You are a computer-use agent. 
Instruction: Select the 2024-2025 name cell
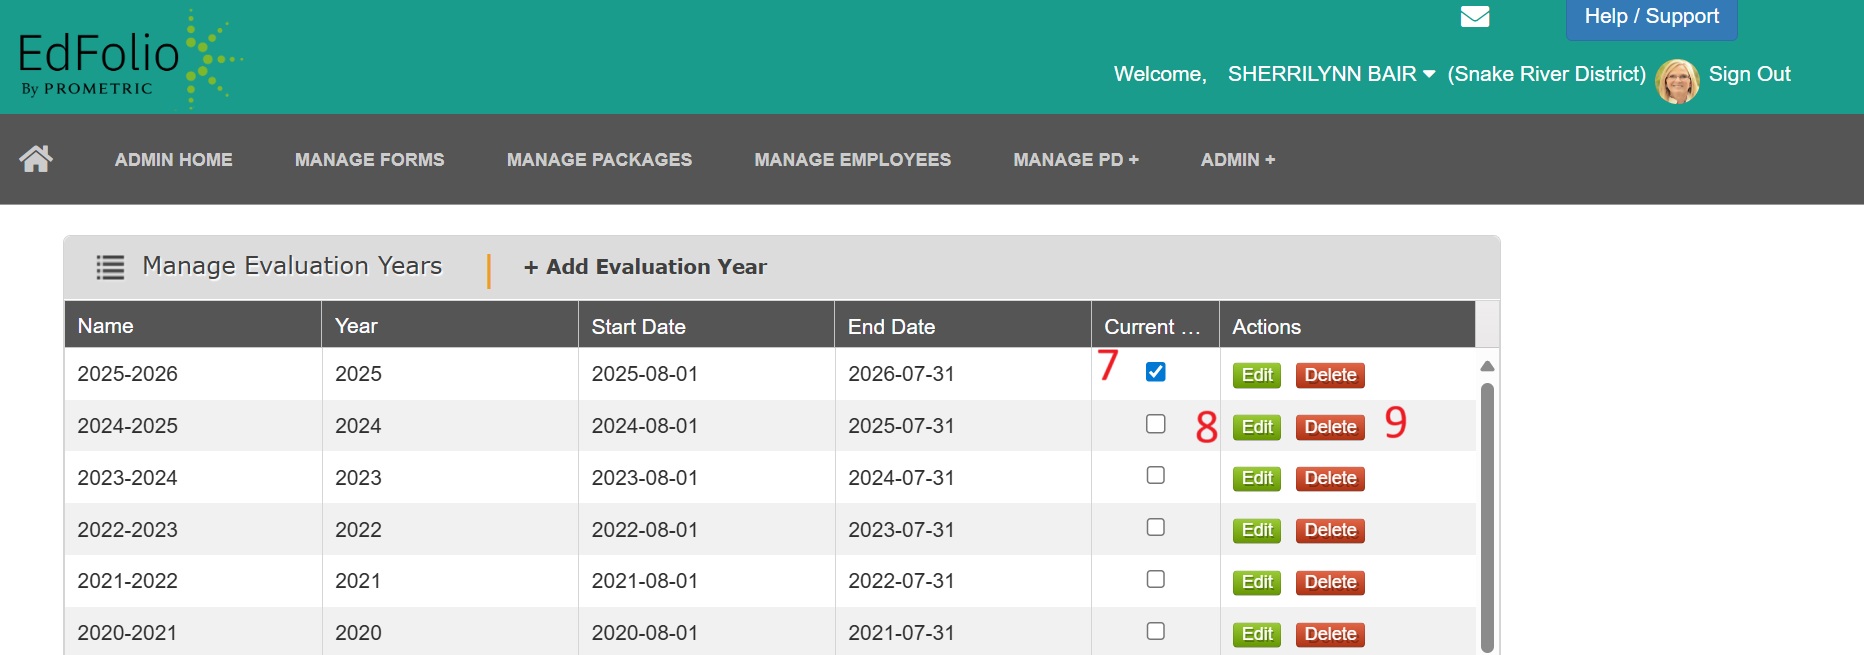(x=193, y=426)
